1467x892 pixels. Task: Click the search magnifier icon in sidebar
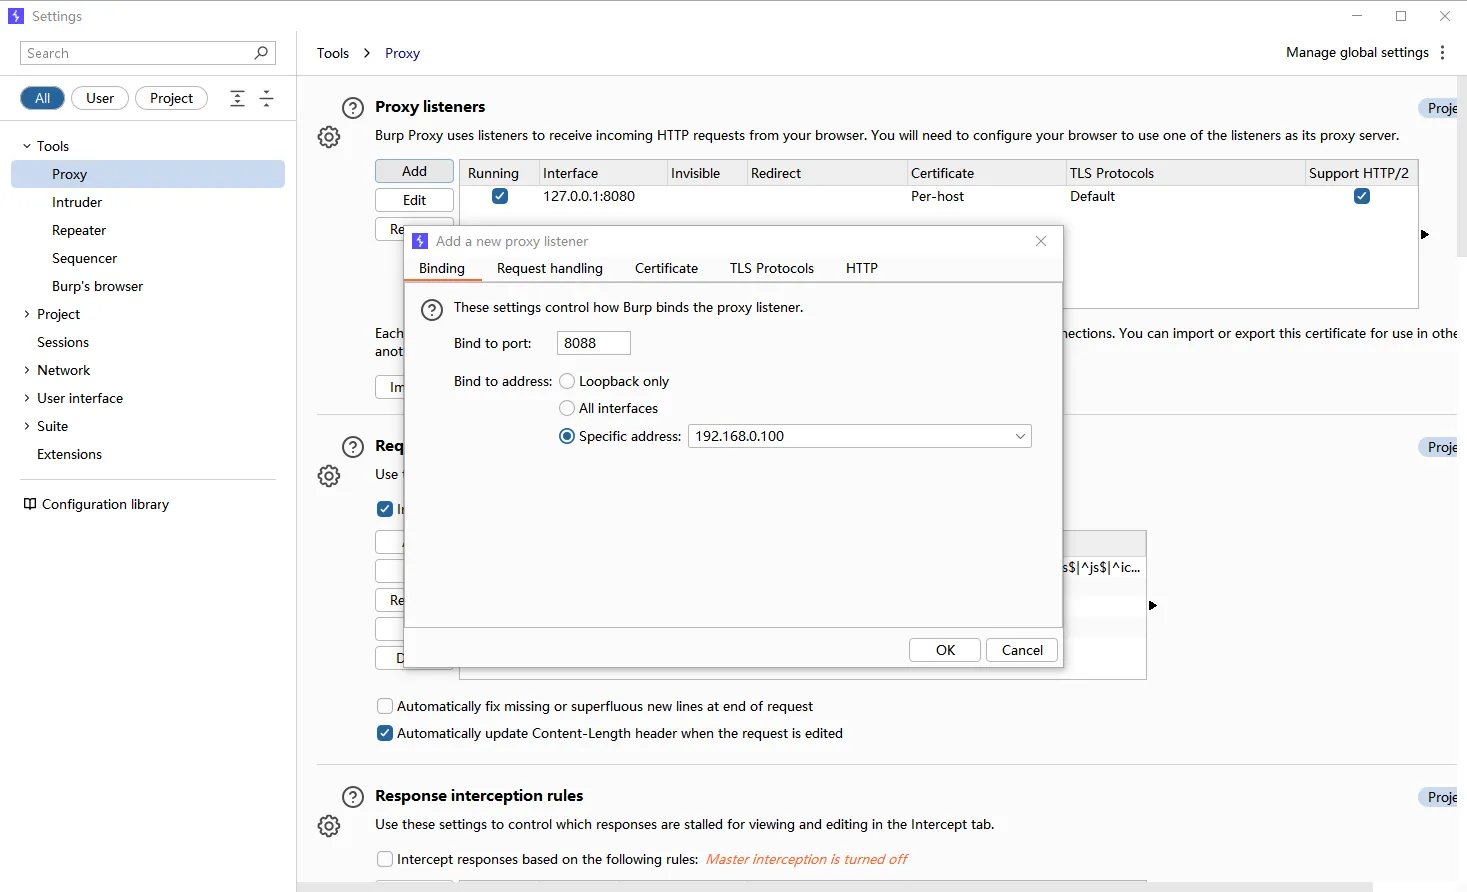(261, 53)
